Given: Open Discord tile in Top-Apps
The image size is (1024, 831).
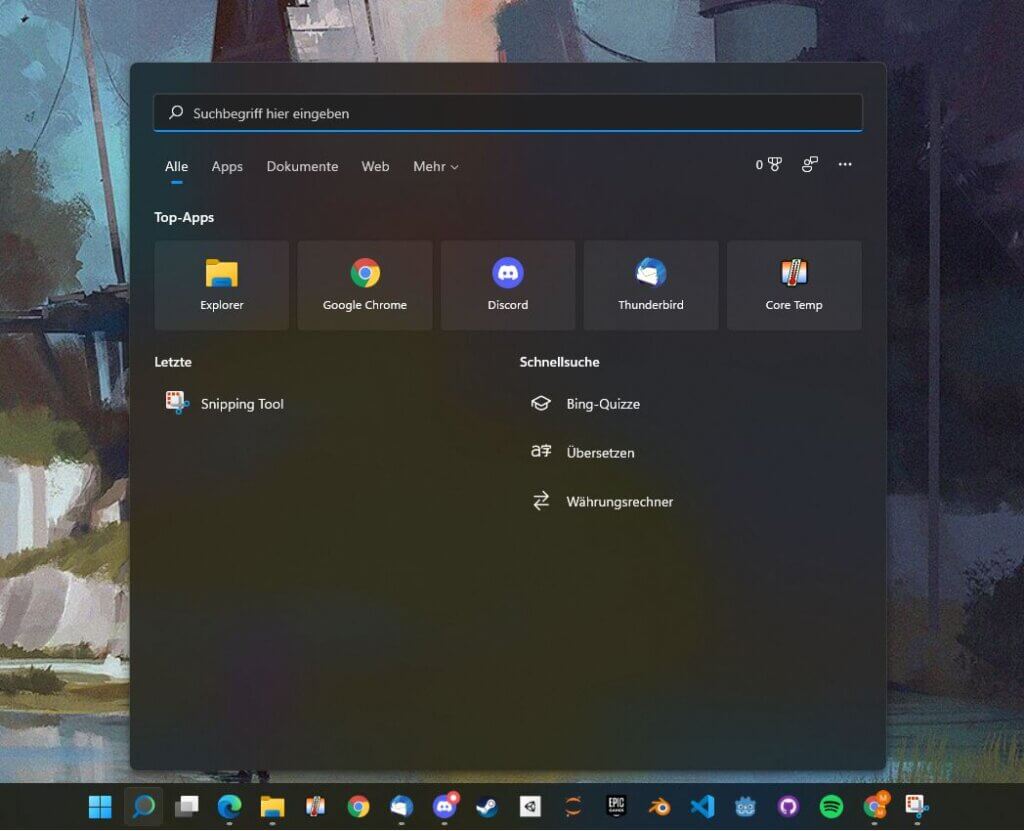Looking at the screenshot, I should coord(508,285).
